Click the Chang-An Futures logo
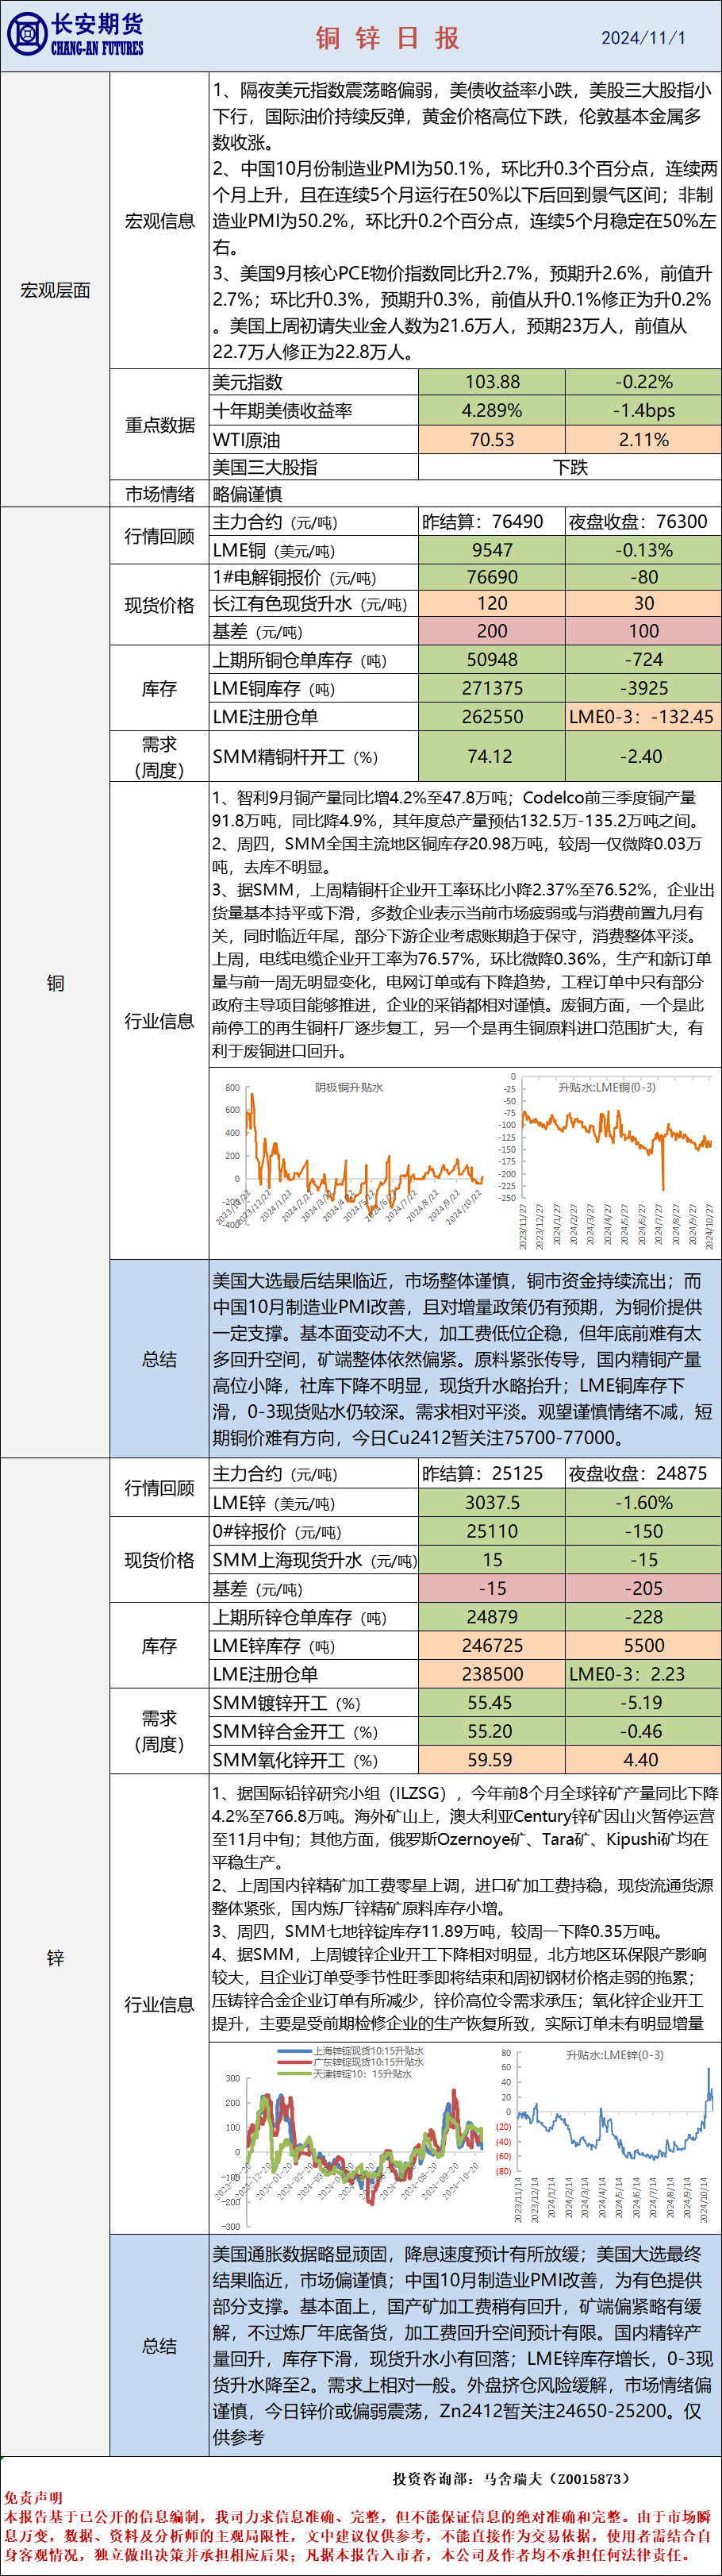Image resolution: width=722 pixels, height=2576 pixels. click(x=75, y=35)
